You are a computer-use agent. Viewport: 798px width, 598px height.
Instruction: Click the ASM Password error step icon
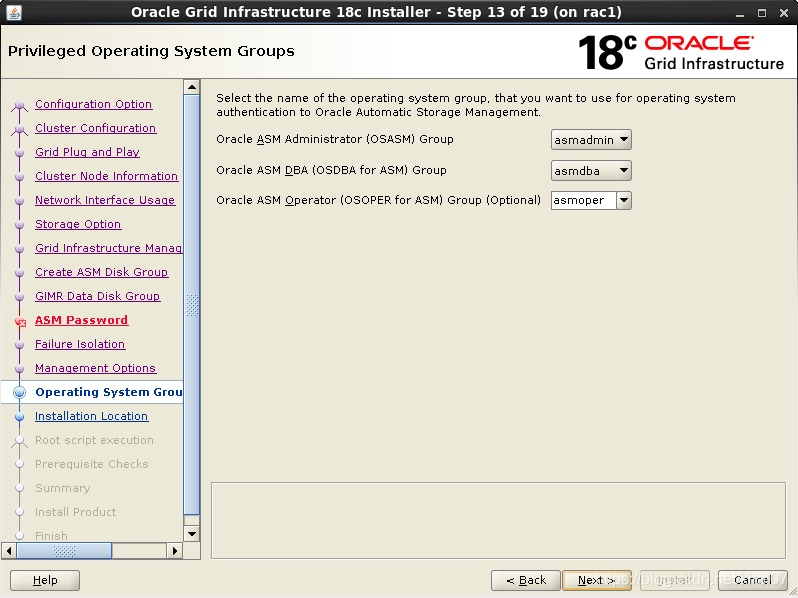pos(20,322)
